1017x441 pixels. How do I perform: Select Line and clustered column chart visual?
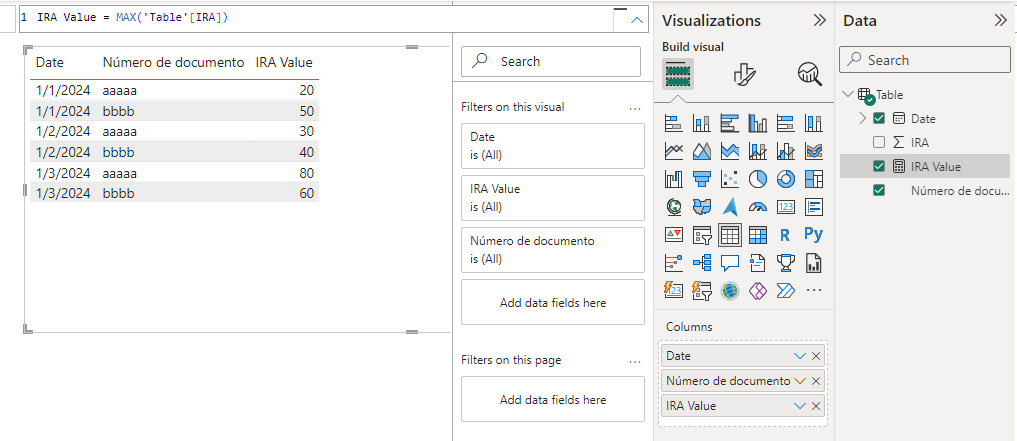click(785, 151)
